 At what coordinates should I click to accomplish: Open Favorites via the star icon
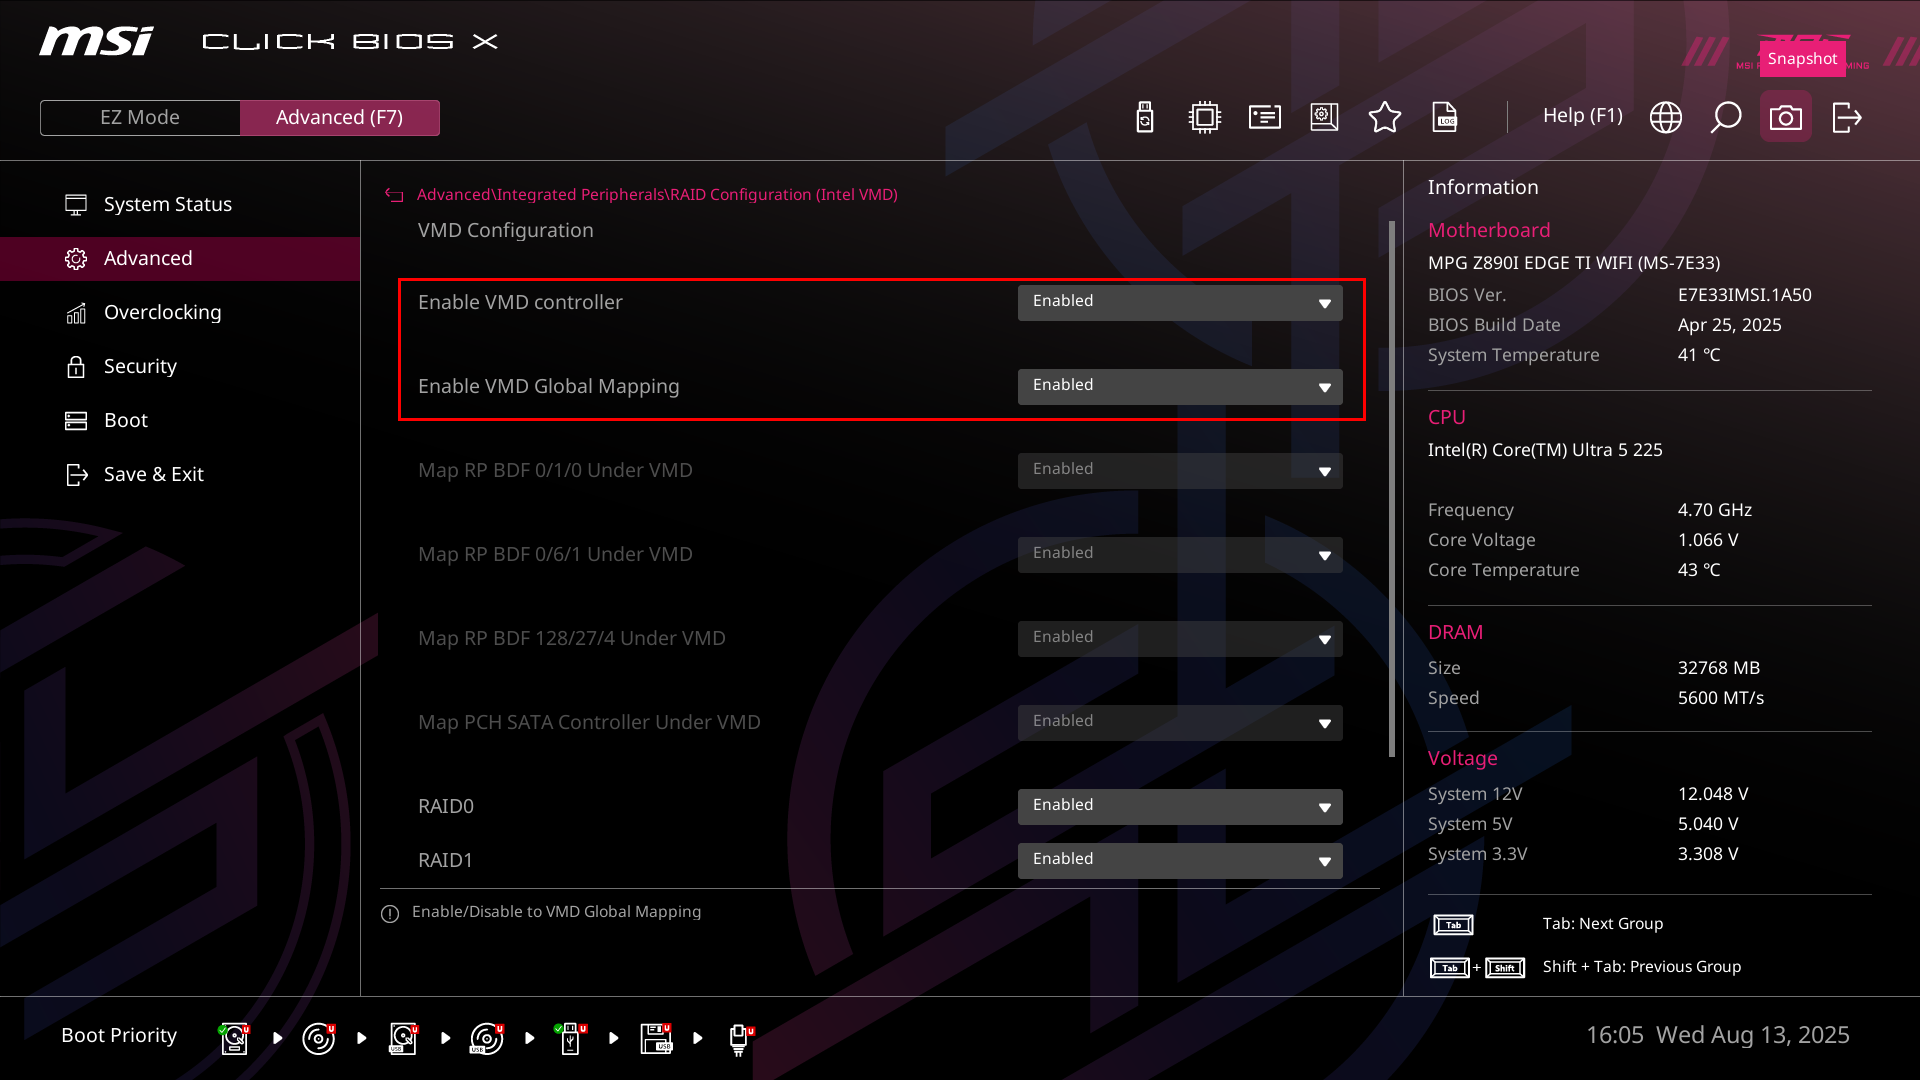1385,117
